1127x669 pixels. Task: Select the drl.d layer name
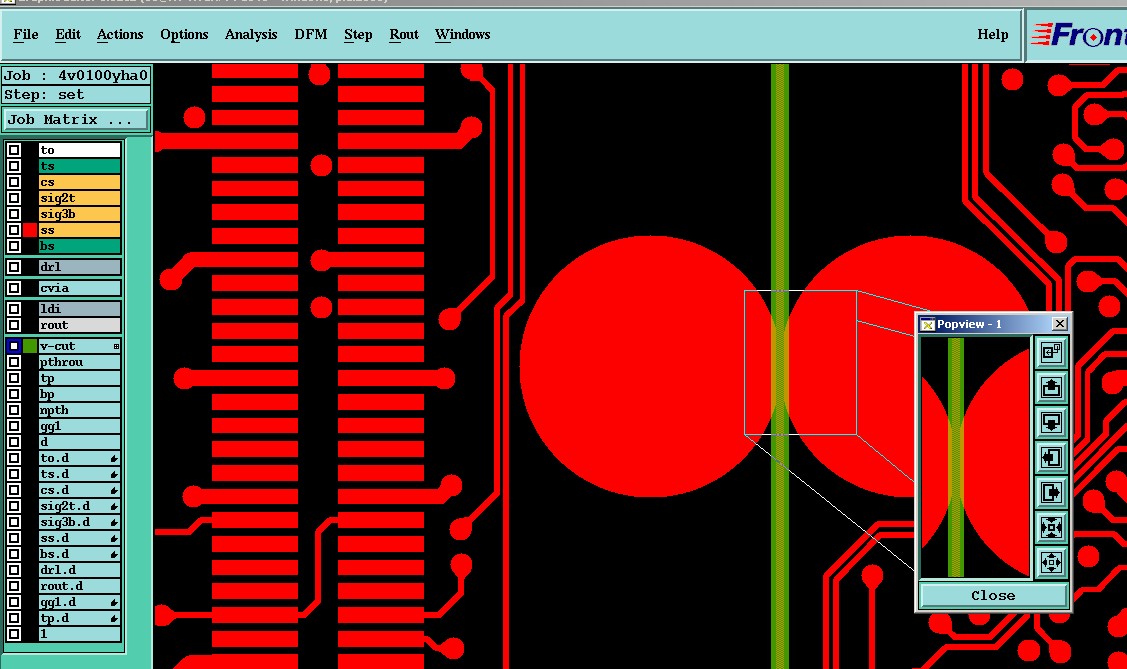[80, 571]
